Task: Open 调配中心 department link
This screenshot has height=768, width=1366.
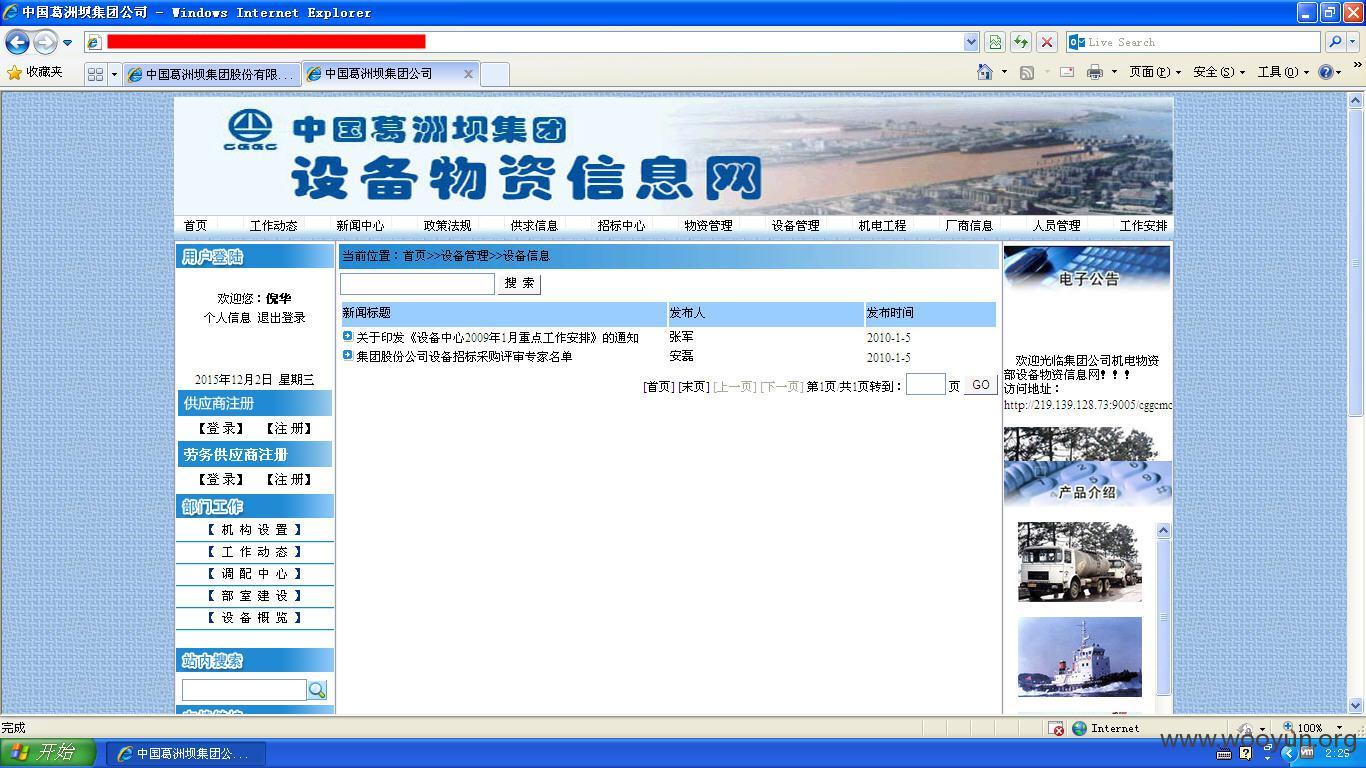Action: click(255, 574)
